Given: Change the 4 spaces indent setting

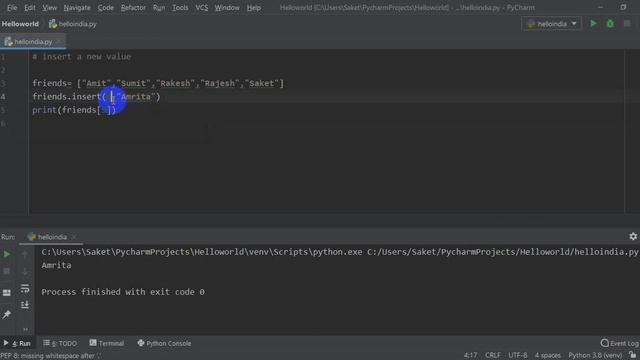Looking at the screenshot, I should pyautogui.click(x=547, y=356).
